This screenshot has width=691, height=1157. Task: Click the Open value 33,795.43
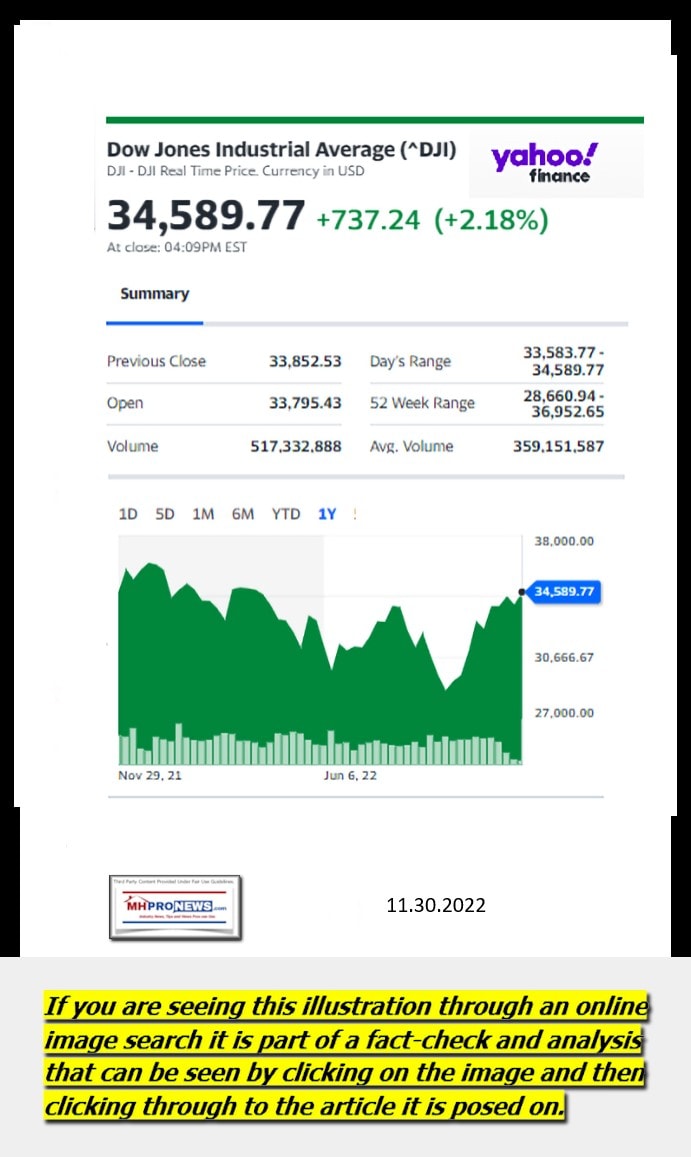coord(305,403)
